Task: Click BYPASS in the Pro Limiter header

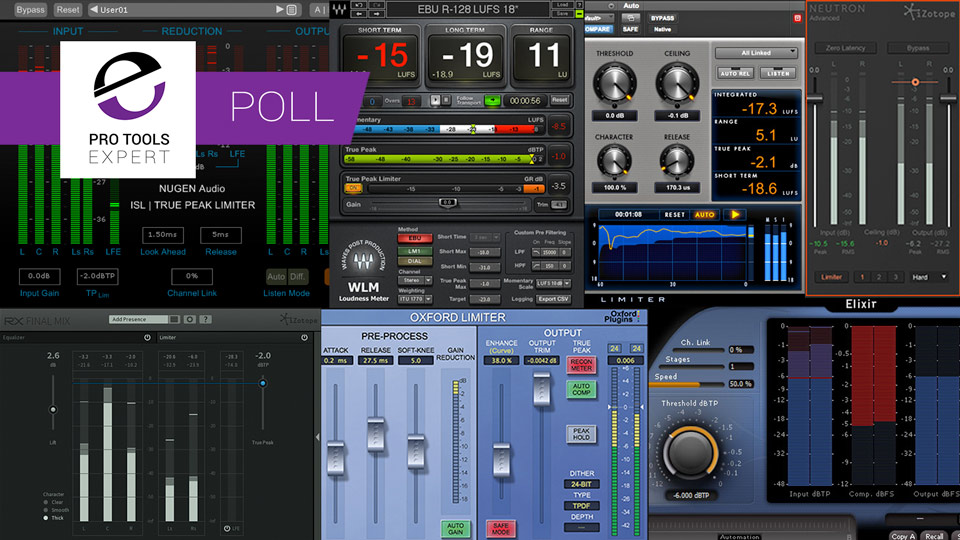Action: tap(662, 18)
